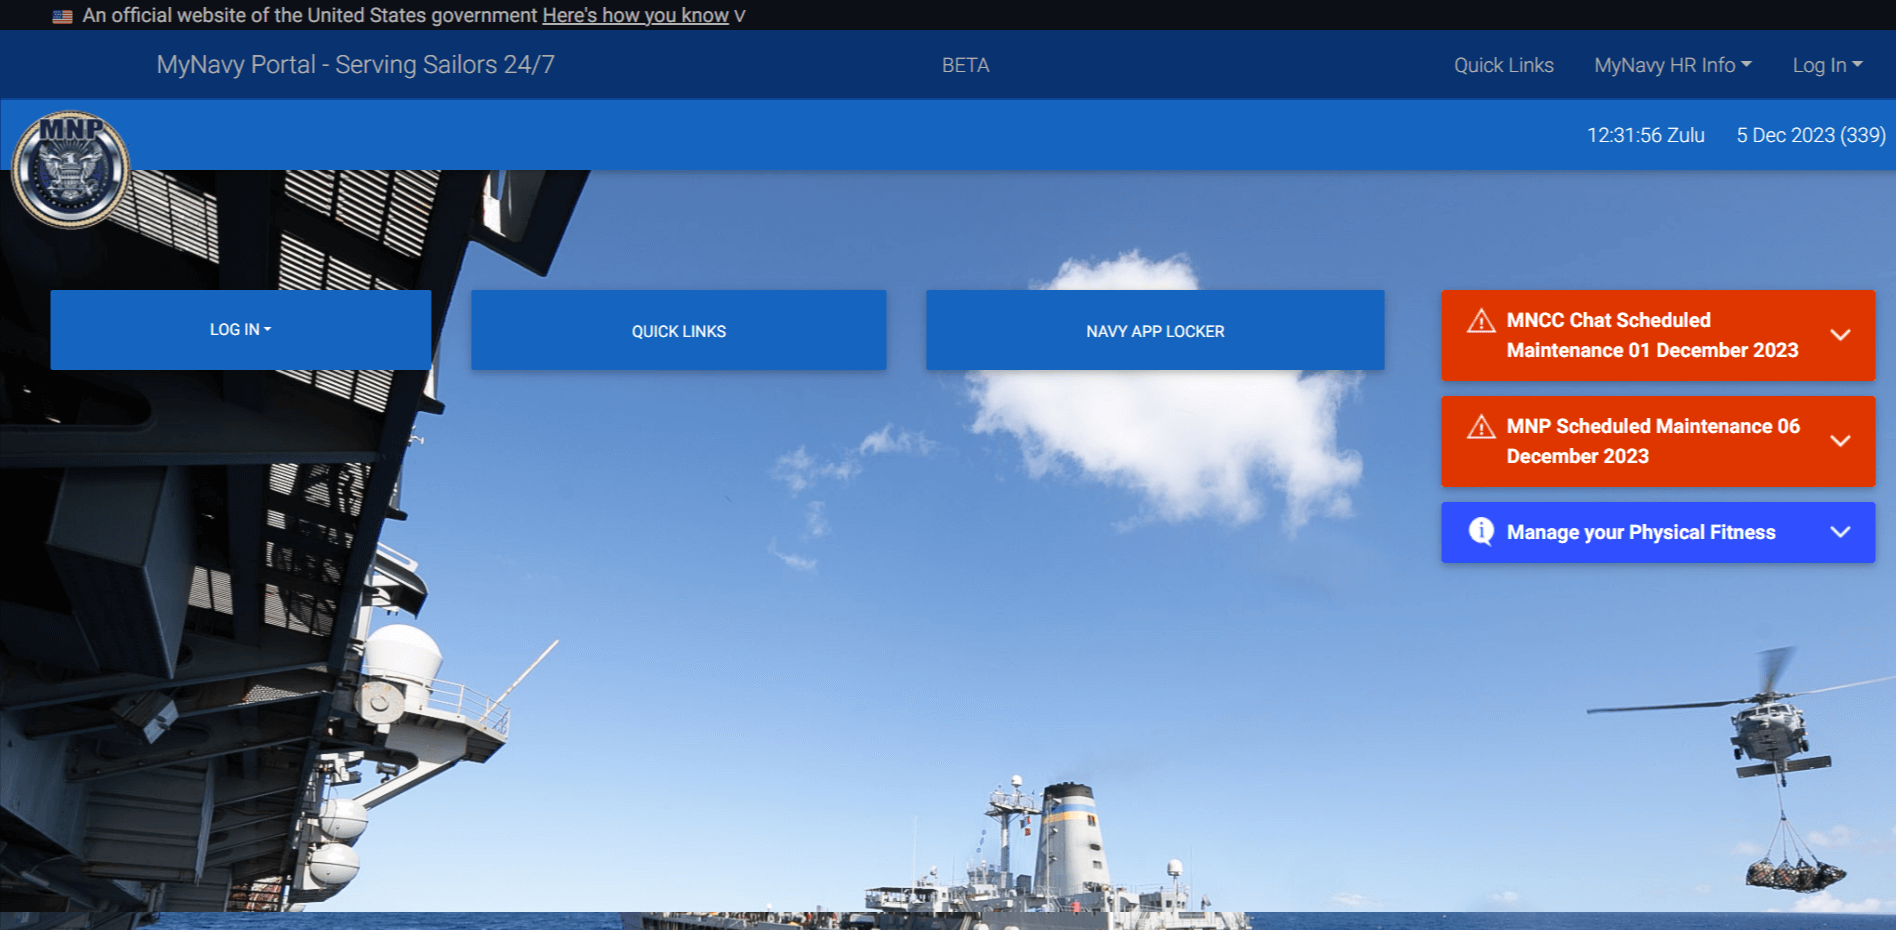
Task: Click warning triangle on MNP Scheduled Maintenance alert
Action: tap(1480, 427)
